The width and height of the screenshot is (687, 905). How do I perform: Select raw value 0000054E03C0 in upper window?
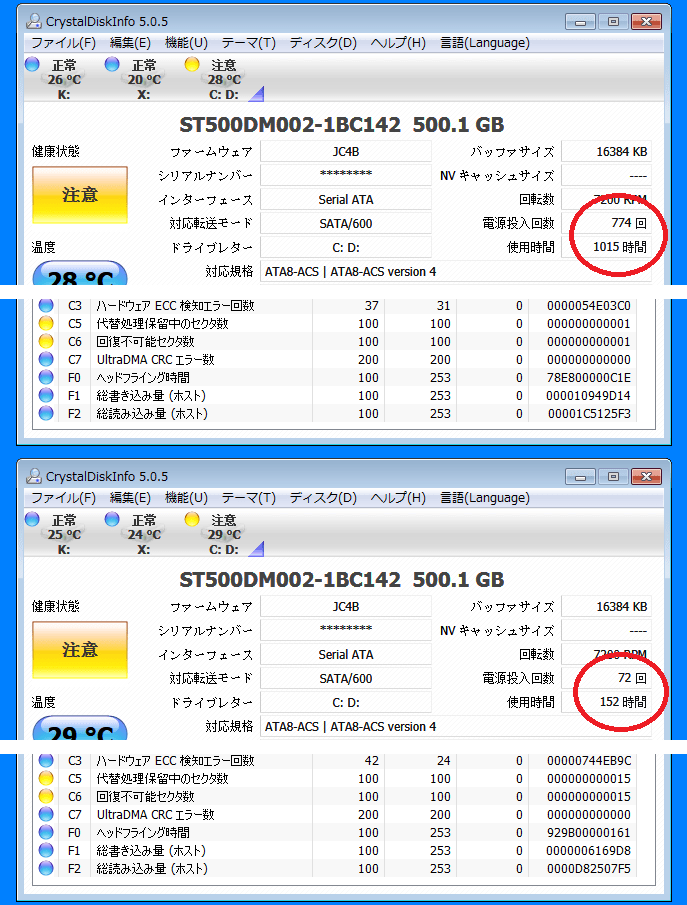589,305
